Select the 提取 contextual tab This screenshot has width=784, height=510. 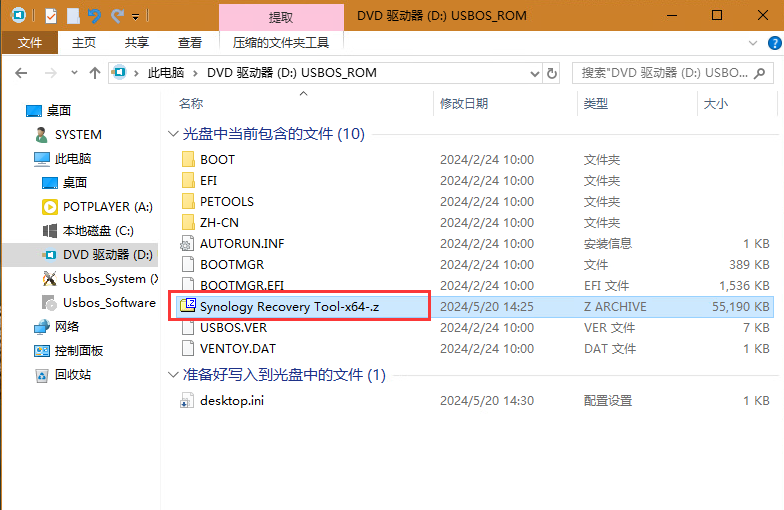281,18
